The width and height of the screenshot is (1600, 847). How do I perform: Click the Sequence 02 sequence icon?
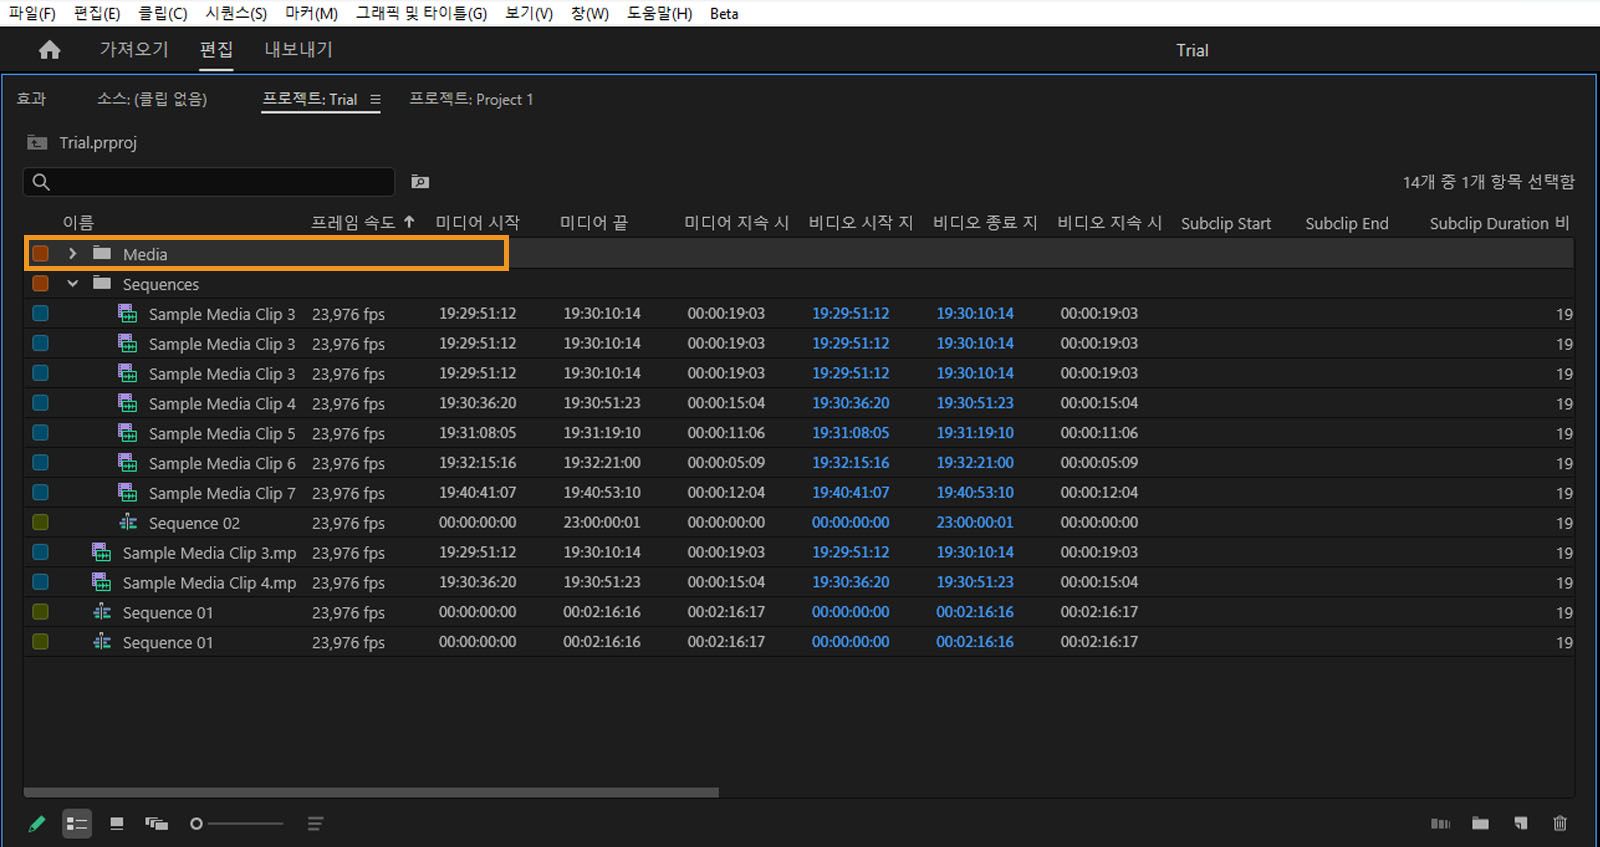(128, 522)
